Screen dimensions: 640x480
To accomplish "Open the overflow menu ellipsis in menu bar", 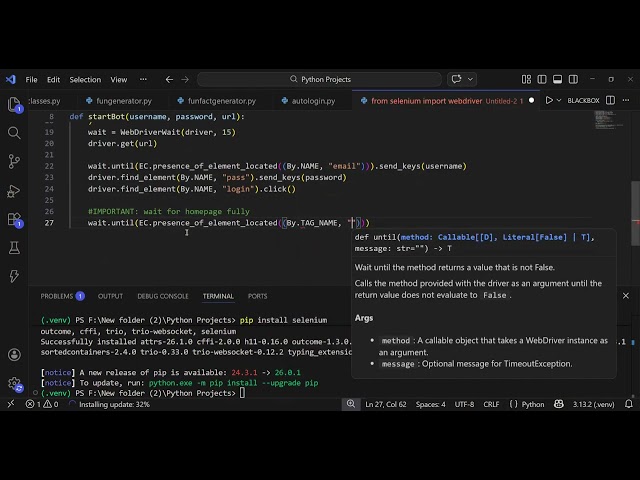I will coord(143,80).
